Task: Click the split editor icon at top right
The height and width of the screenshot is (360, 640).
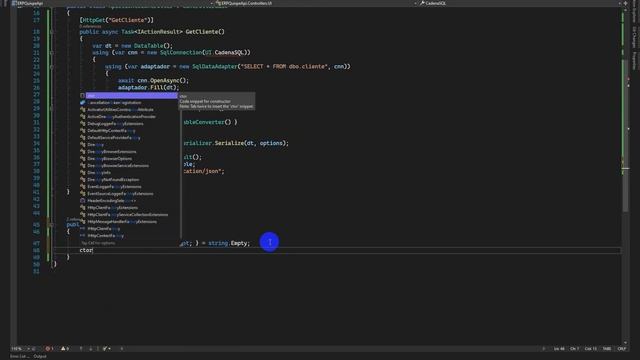Action: 625,3
